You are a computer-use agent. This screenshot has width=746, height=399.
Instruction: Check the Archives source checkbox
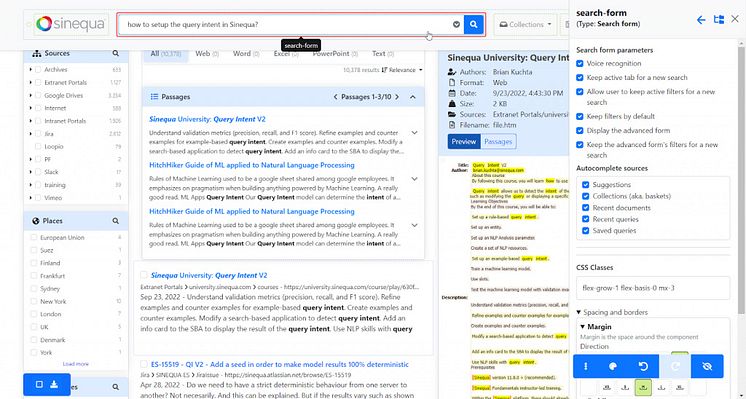(38, 69)
